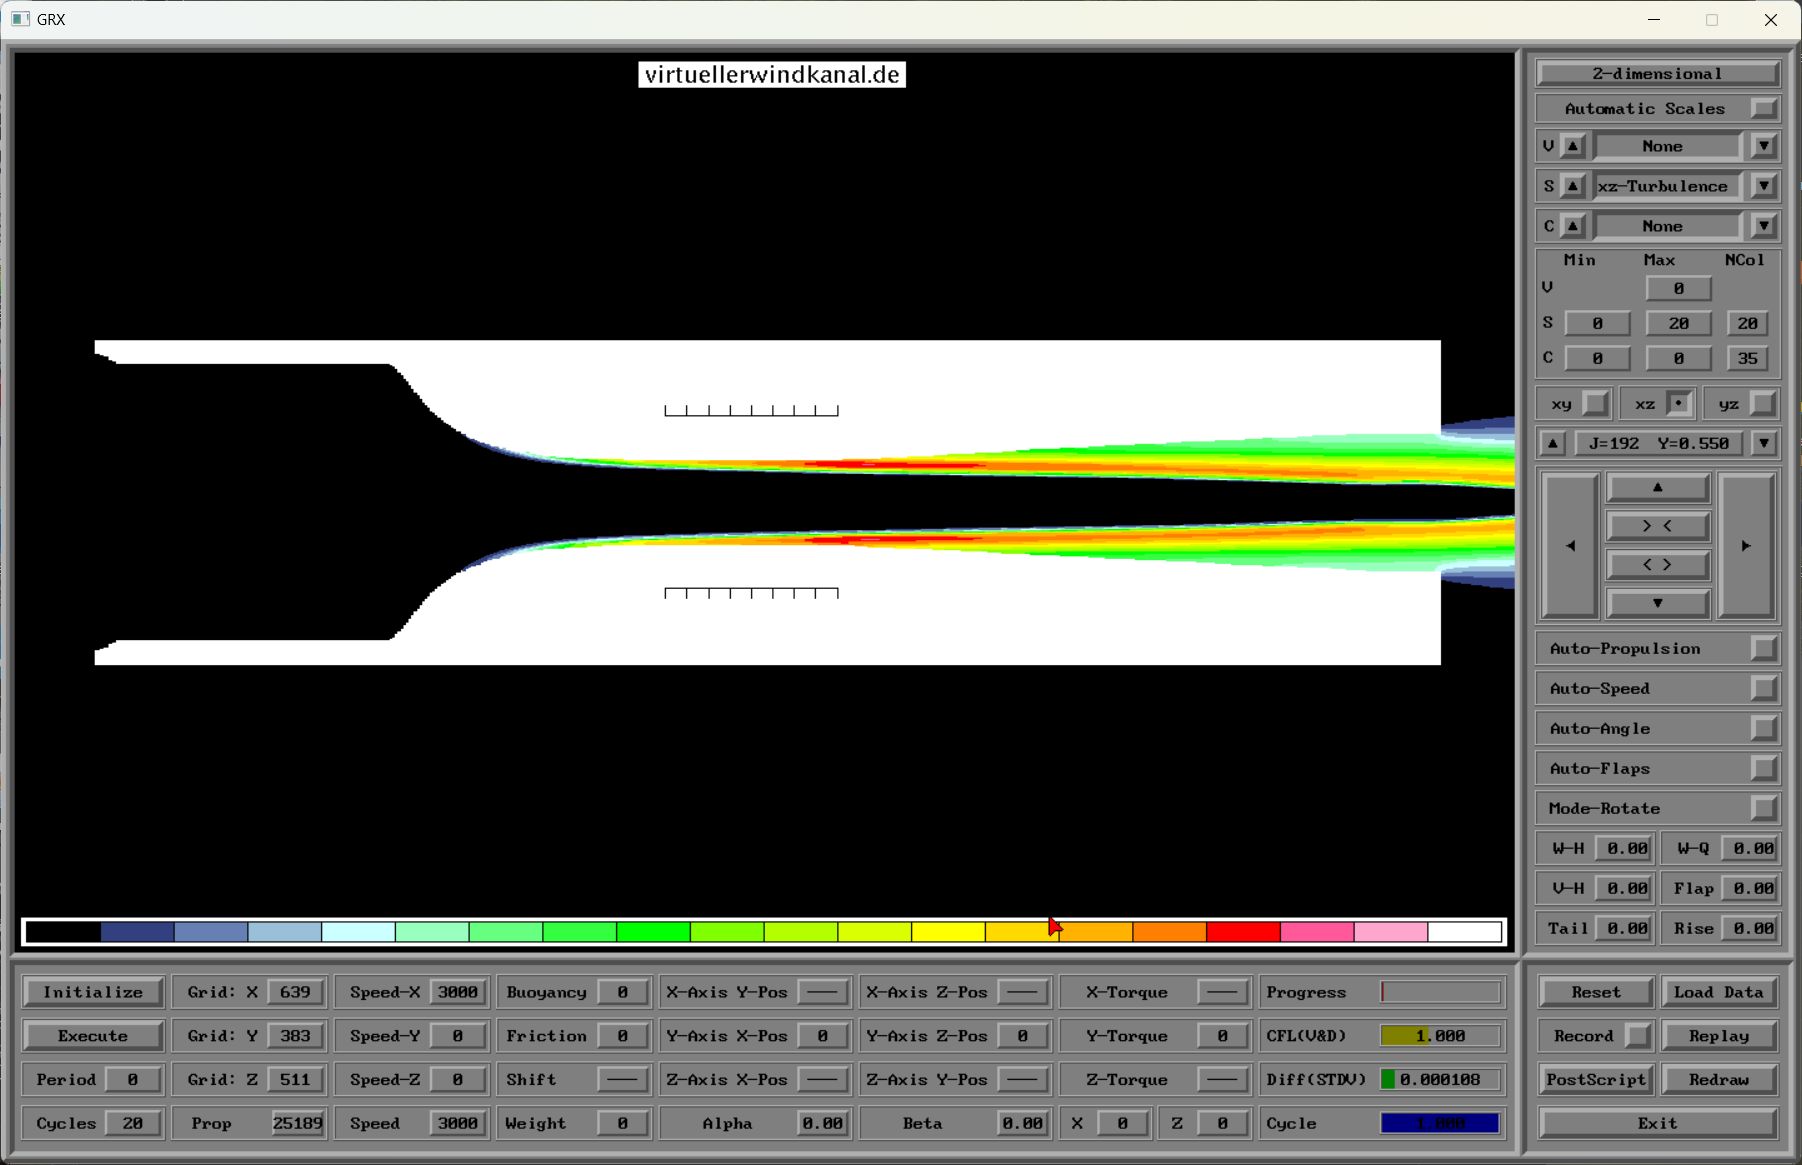This screenshot has height=1165, width=1802.
Task: Click the pink color scale swatch
Action: (1317, 932)
